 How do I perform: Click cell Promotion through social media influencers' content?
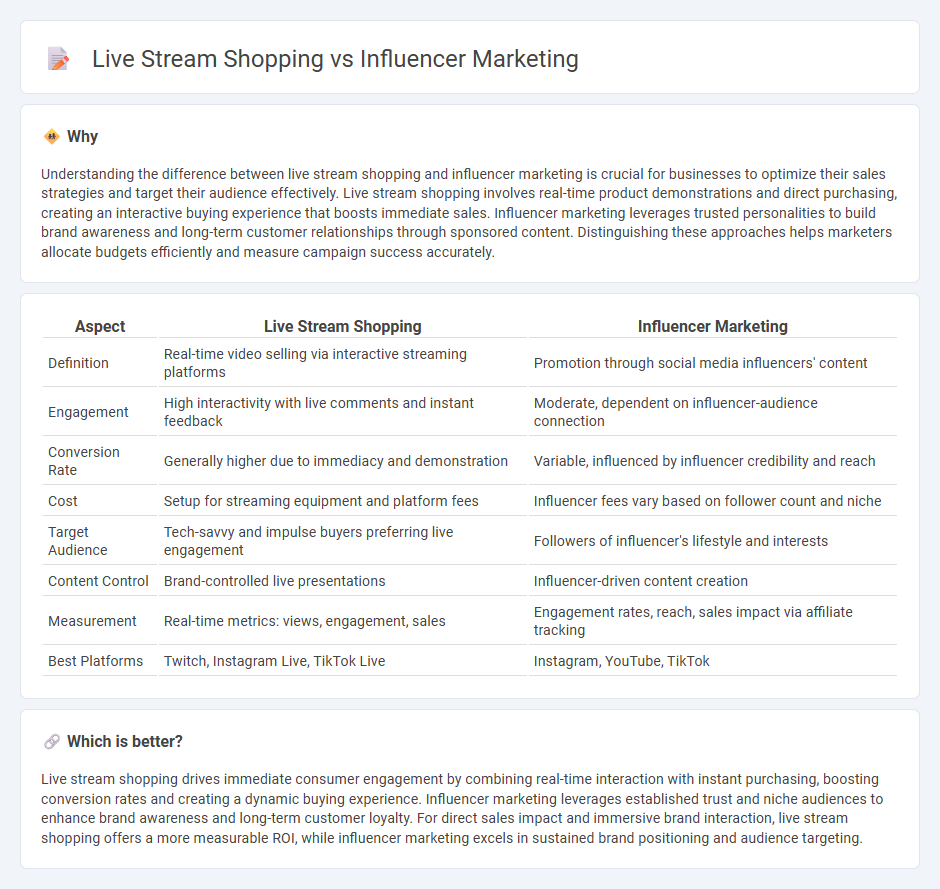click(713, 363)
